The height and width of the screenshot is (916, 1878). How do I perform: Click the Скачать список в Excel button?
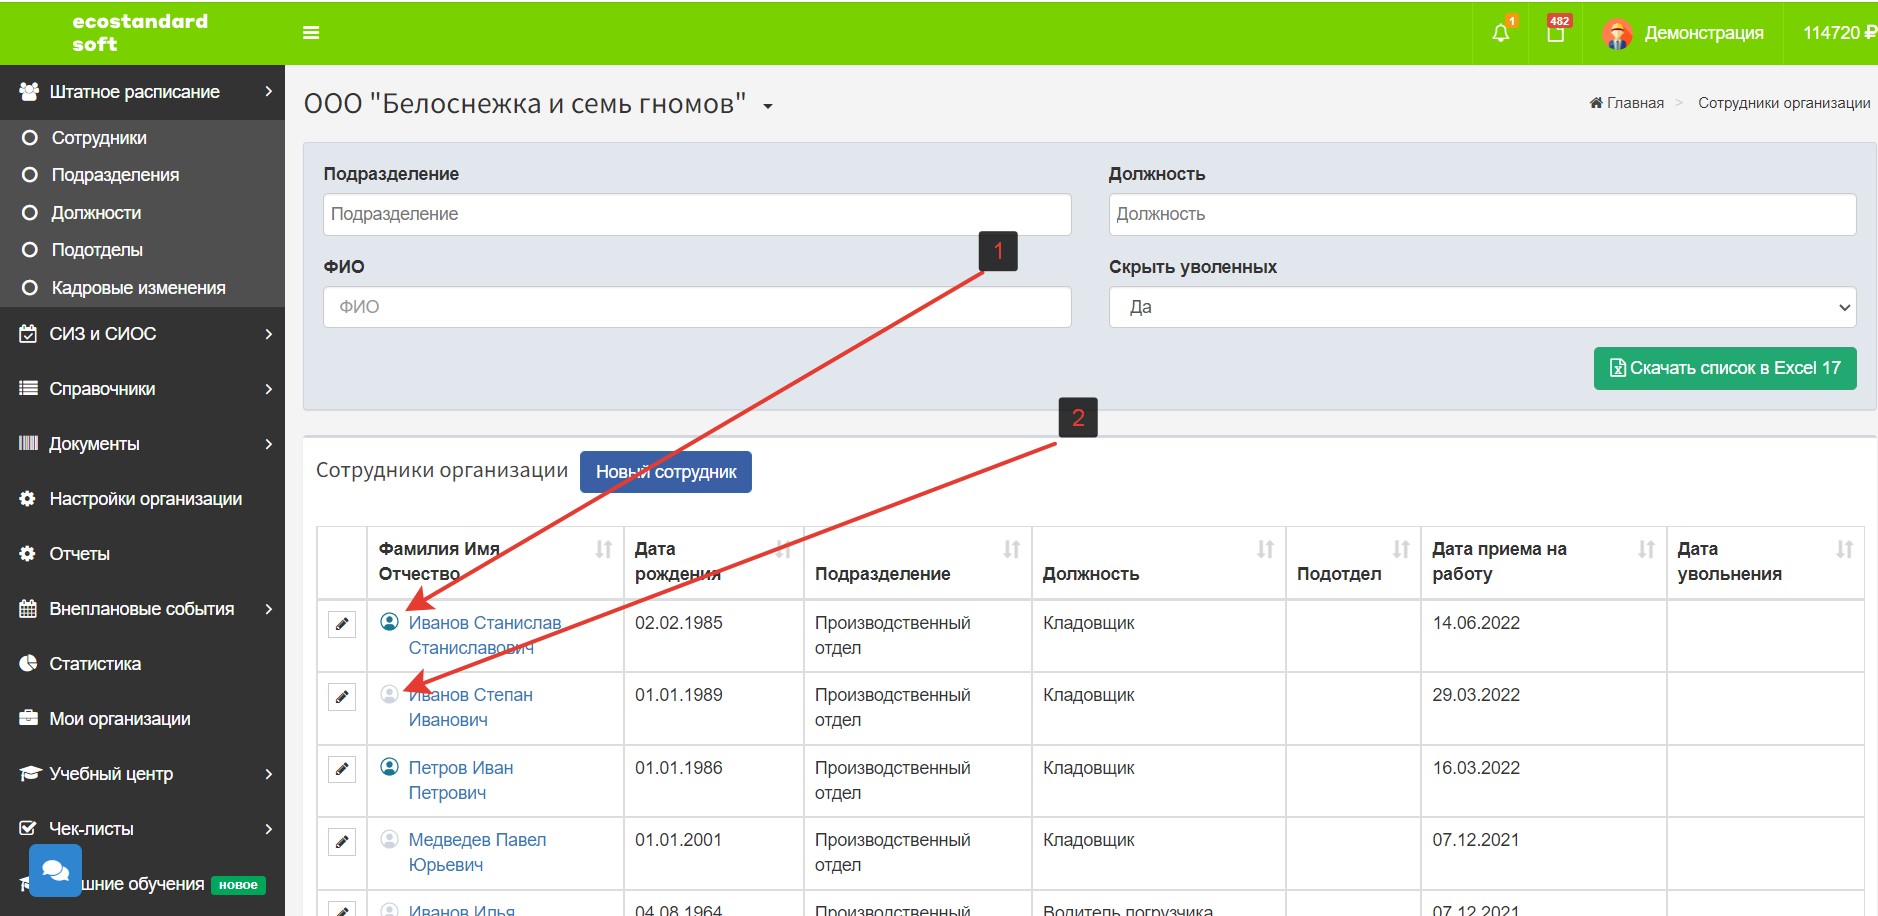(1725, 368)
